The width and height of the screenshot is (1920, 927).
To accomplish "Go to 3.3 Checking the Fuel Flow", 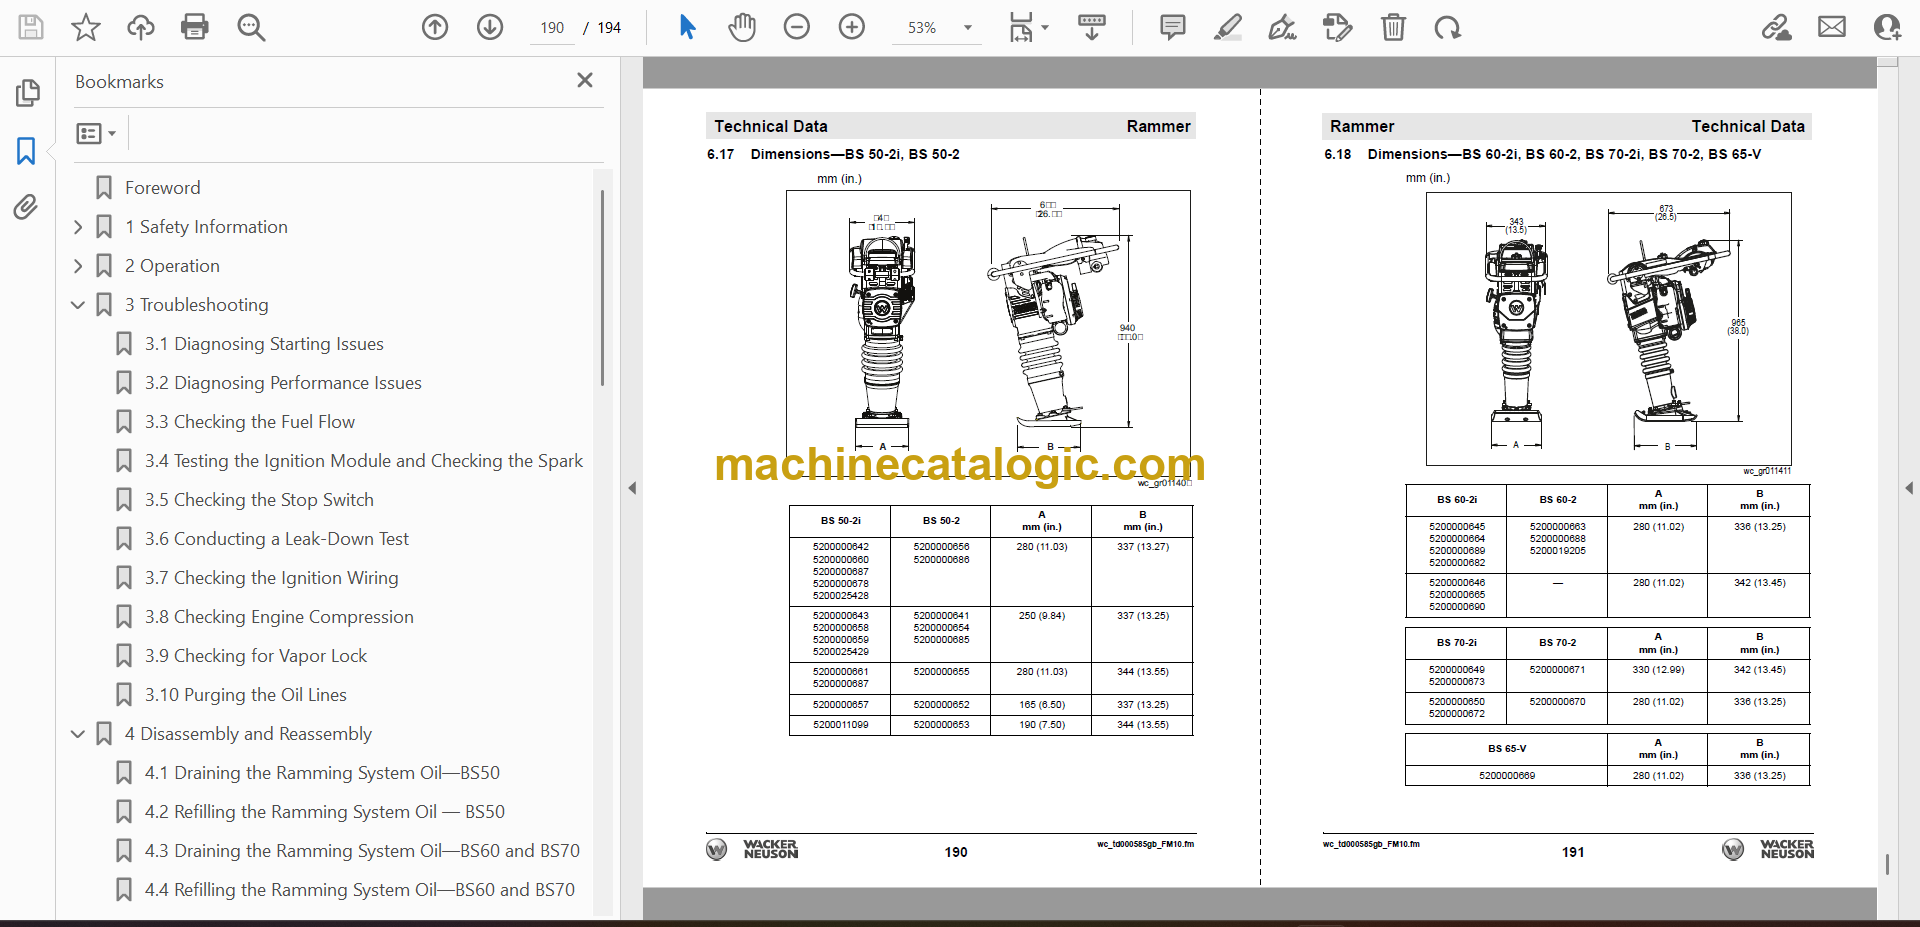I will click(250, 422).
